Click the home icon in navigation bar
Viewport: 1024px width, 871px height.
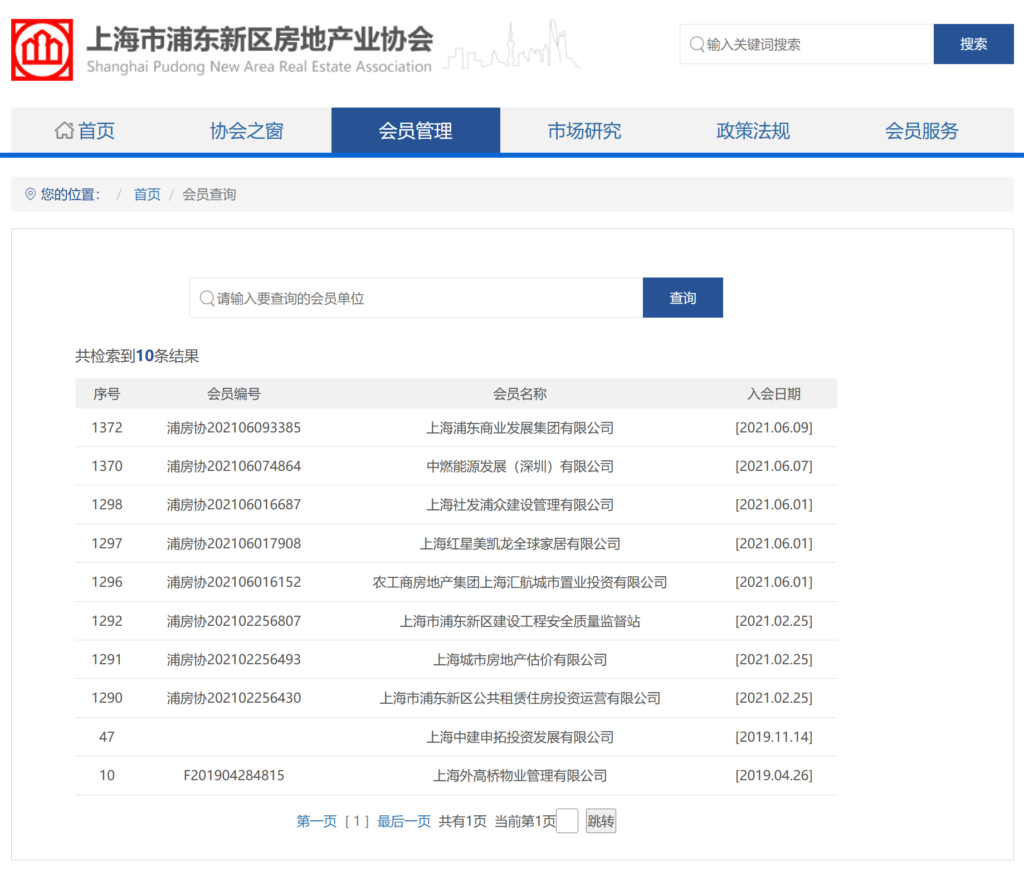[x=64, y=131]
